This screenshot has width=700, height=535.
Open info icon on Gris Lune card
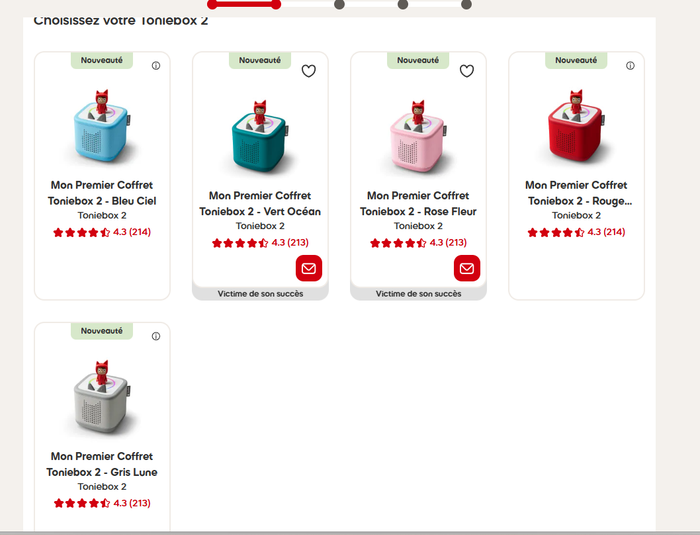tap(156, 336)
